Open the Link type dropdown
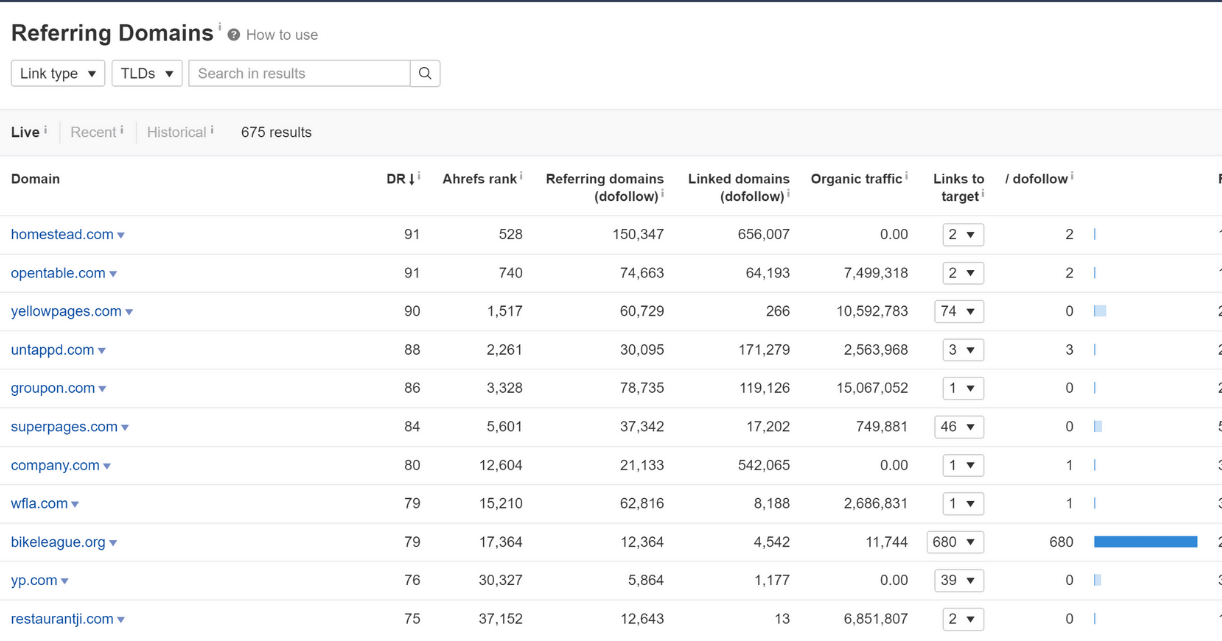 coord(58,73)
